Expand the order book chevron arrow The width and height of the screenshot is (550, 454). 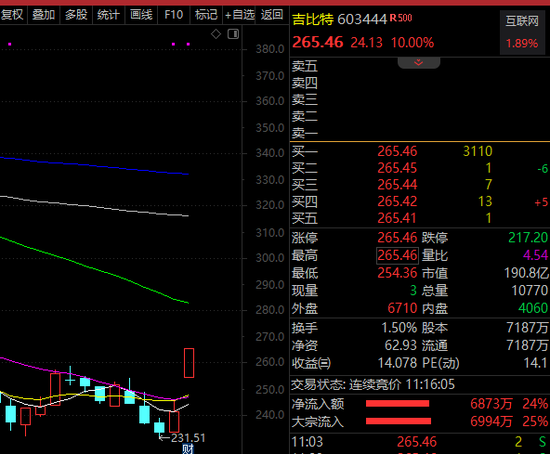pyautogui.click(x=418, y=63)
